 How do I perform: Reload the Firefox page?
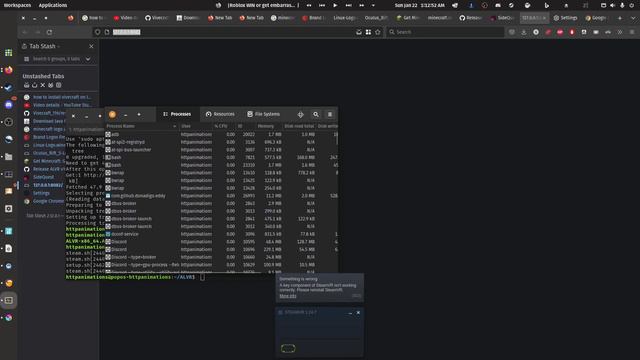[x=49, y=32]
